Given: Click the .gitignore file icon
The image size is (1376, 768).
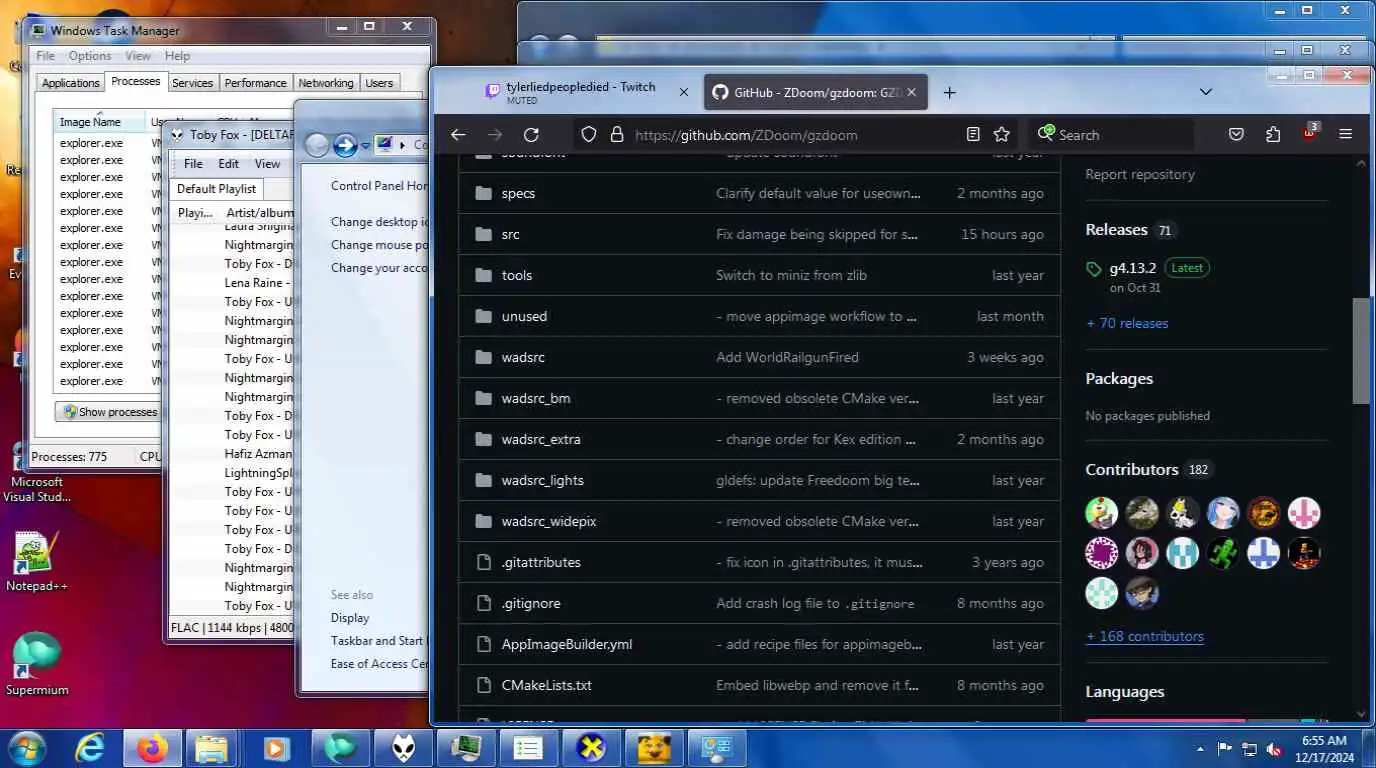Looking at the screenshot, I should pos(484,603).
